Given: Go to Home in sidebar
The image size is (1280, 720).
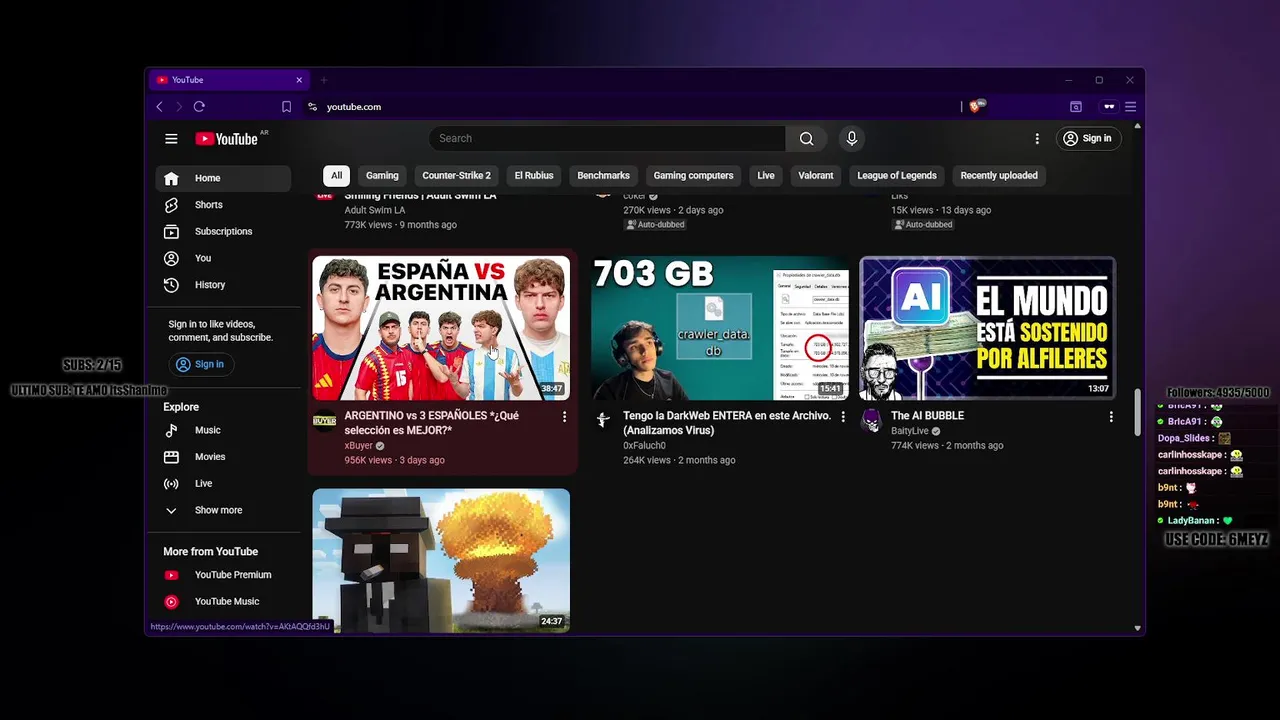Looking at the screenshot, I should point(223,178).
